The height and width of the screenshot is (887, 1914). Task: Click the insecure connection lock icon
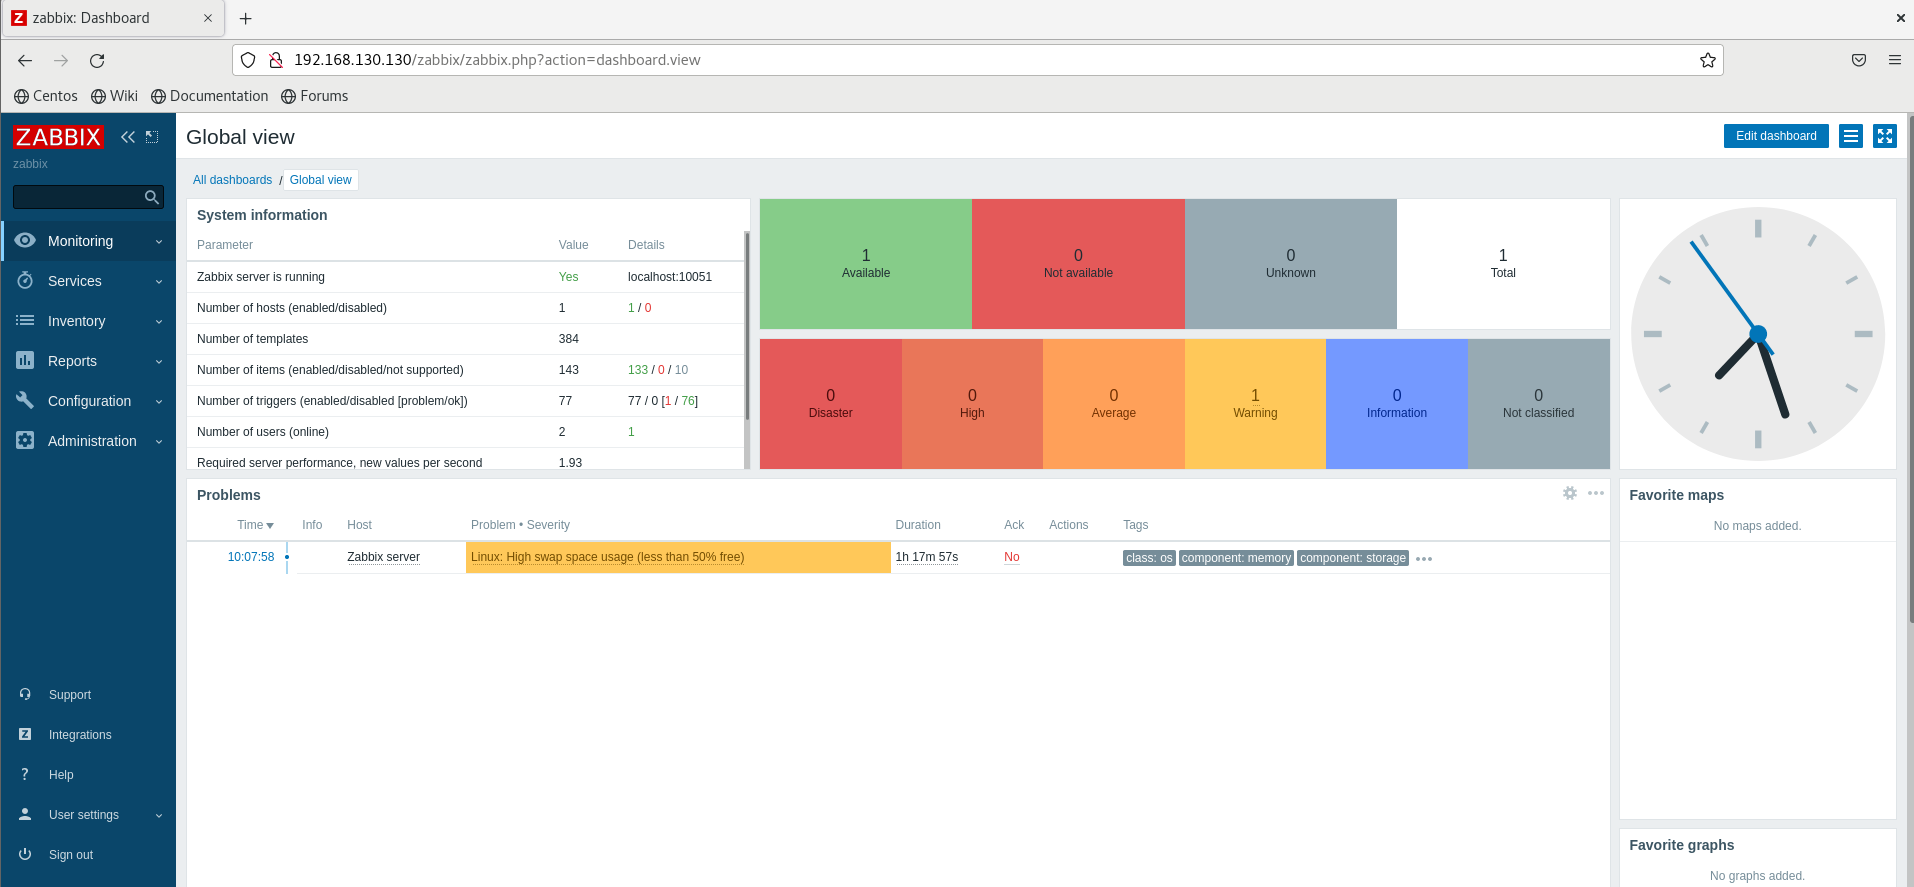coord(276,60)
